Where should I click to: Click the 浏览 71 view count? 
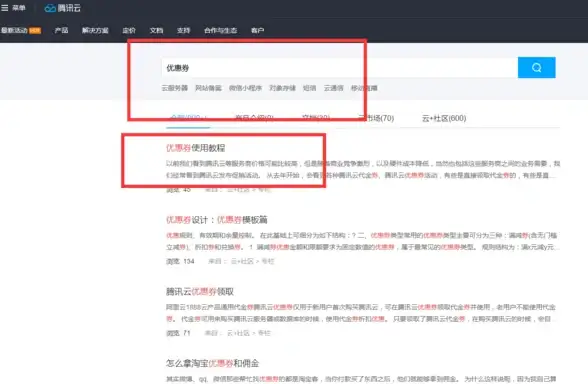pos(178,333)
